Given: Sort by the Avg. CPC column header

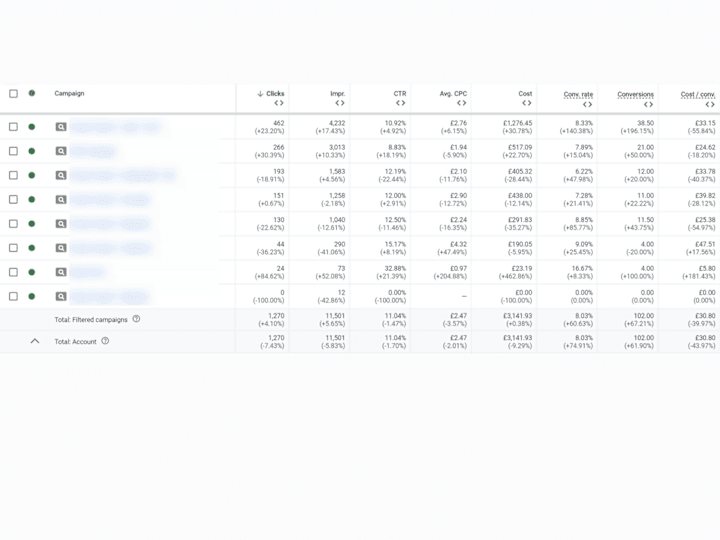Looking at the screenshot, I should tap(453, 94).
